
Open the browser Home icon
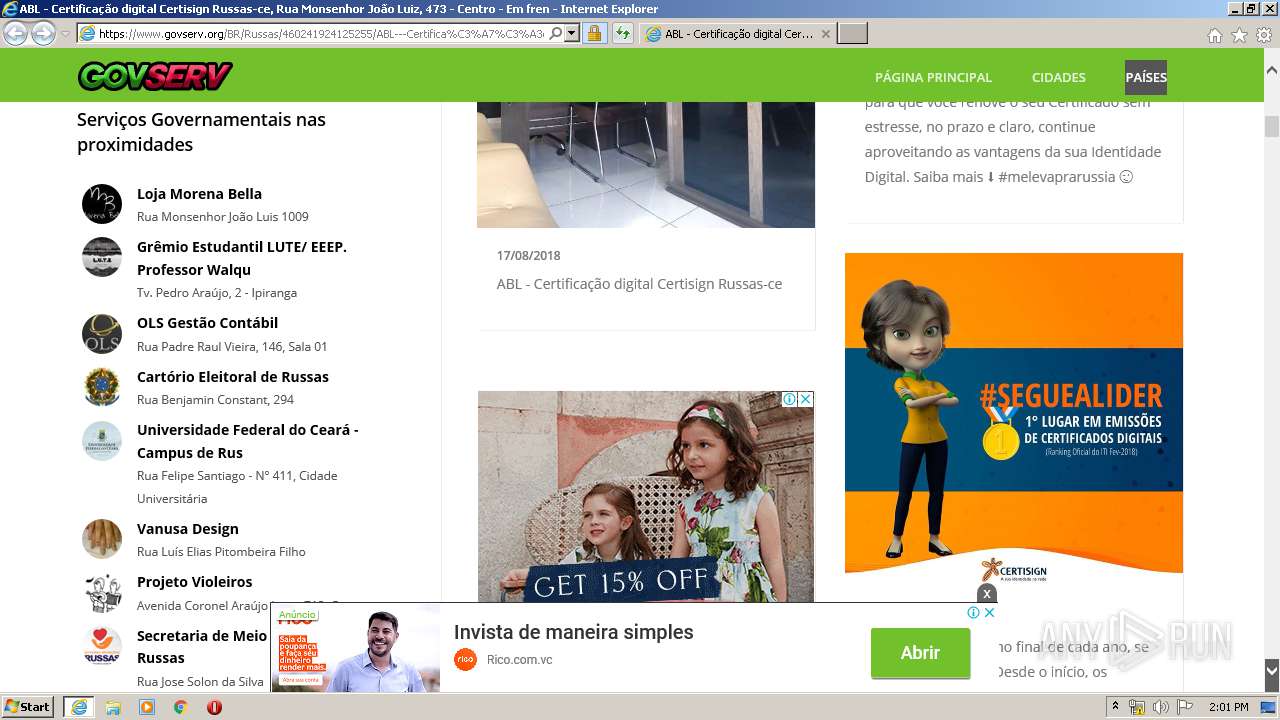[x=1214, y=35]
